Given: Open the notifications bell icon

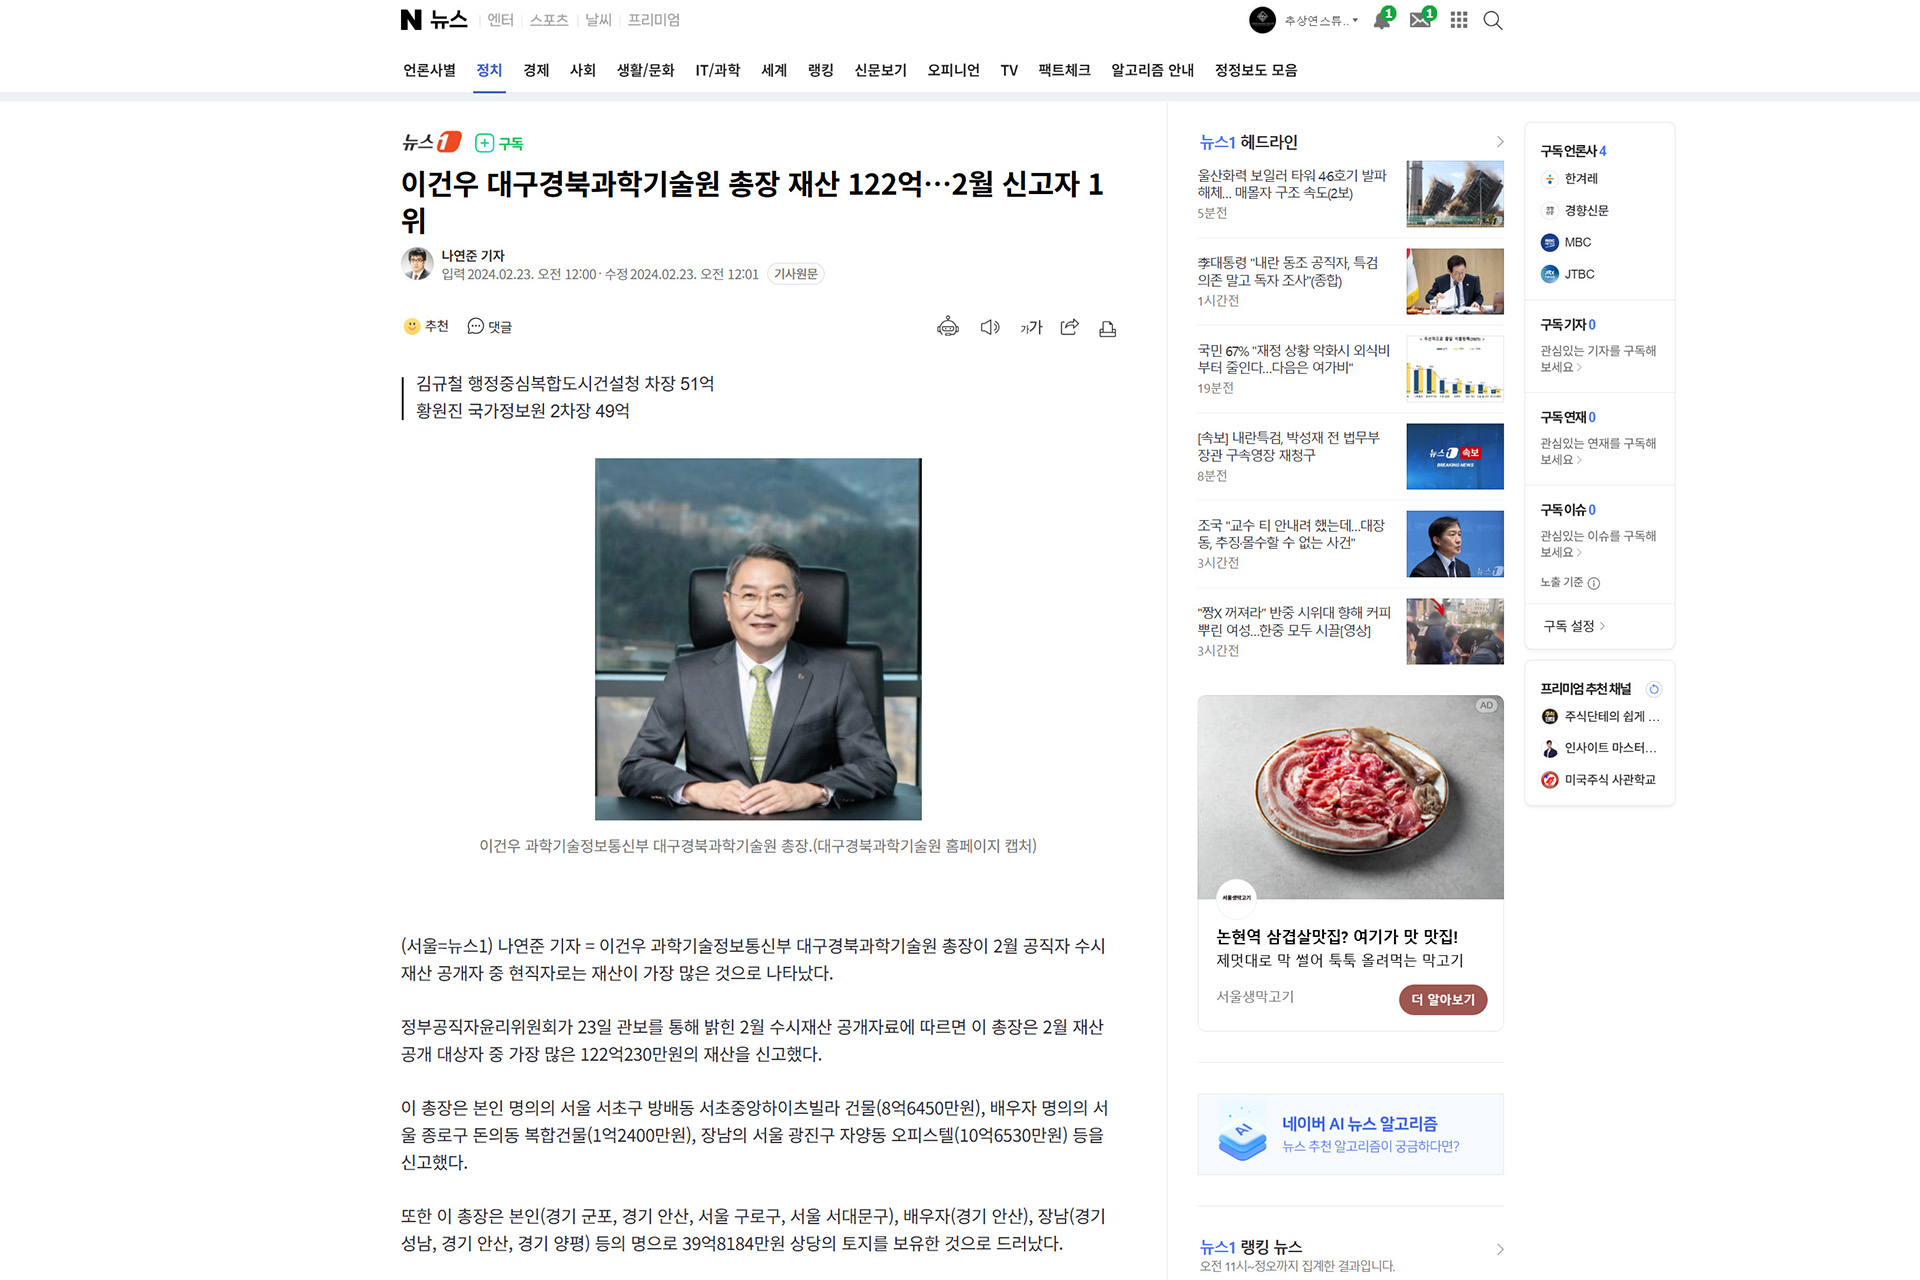Looking at the screenshot, I should pos(1382,20).
